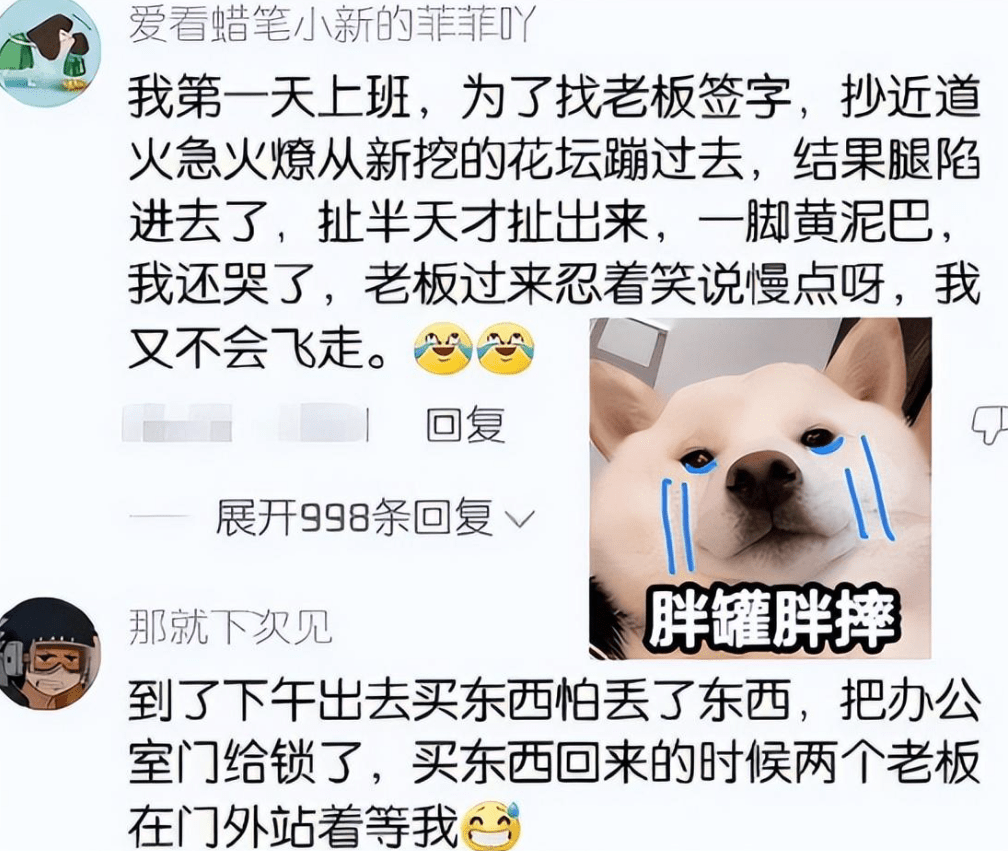This screenshot has width=1008, height=851.
Task: Tap the sweat-smile emoji in second comment
Action: click(492, 825)
